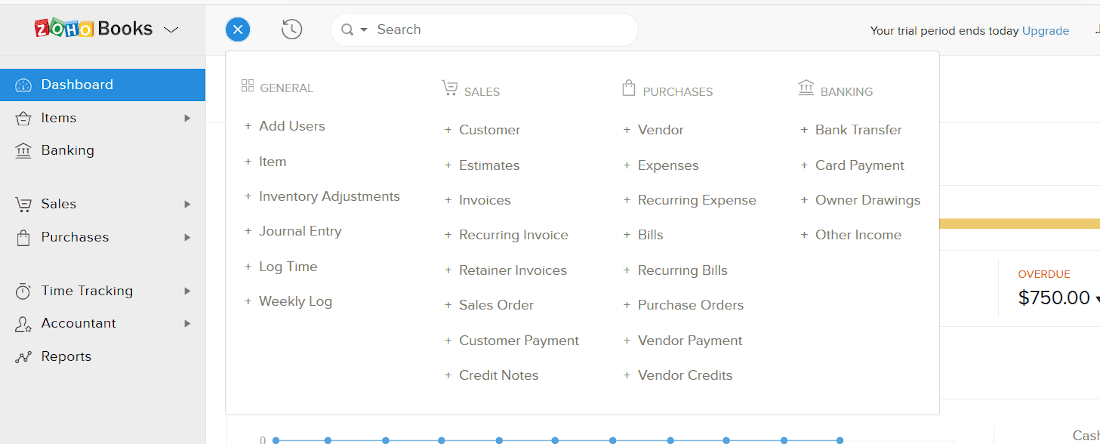Click the Accountant person icon
1100x444 pixels.
(23, 324)
